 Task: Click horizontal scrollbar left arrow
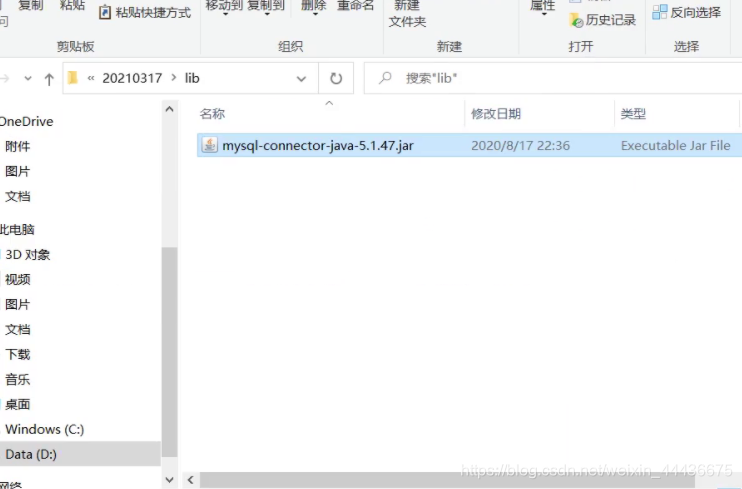pyautogui.click(x=190, y=480)
